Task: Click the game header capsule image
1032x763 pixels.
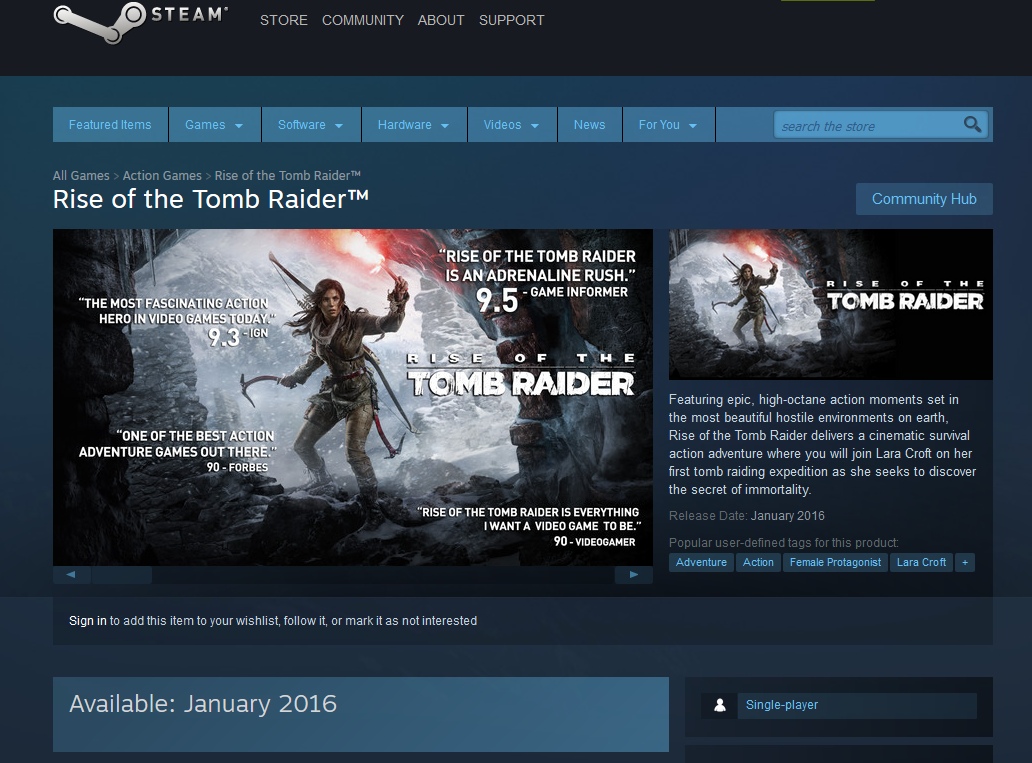Action: (x=831, y=304)
